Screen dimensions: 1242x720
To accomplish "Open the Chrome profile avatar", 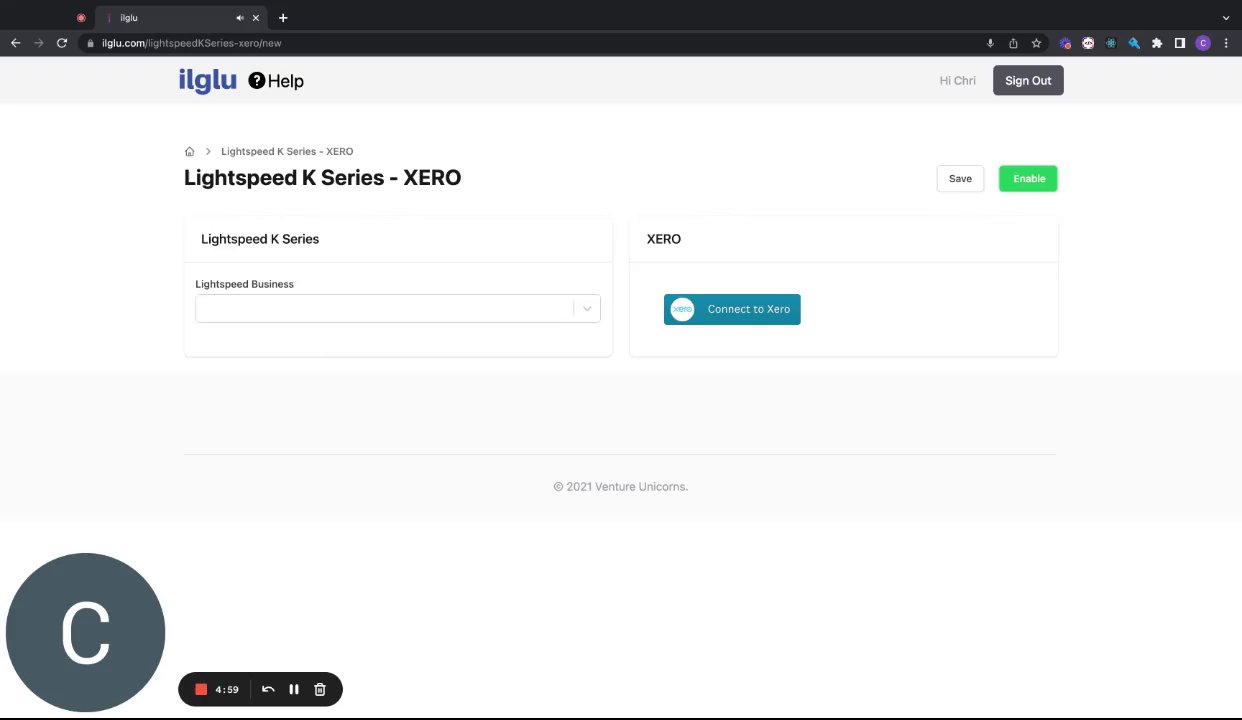I will click(1203, 43).
